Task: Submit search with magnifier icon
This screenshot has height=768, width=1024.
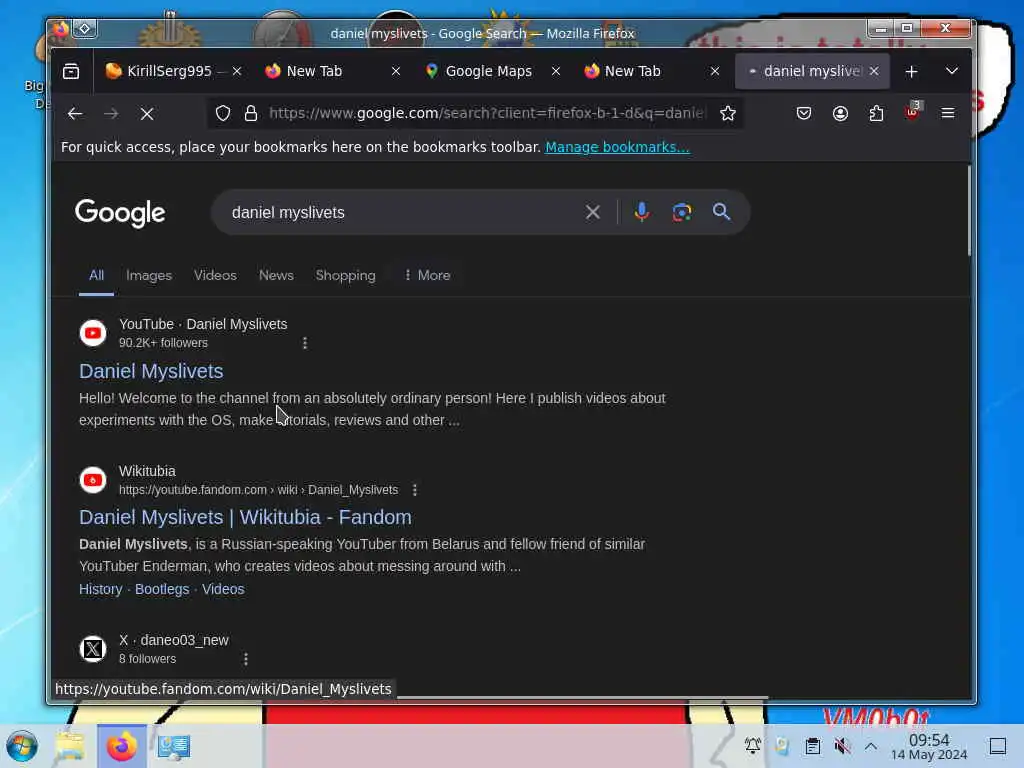Action: click(x=721, y=212)
